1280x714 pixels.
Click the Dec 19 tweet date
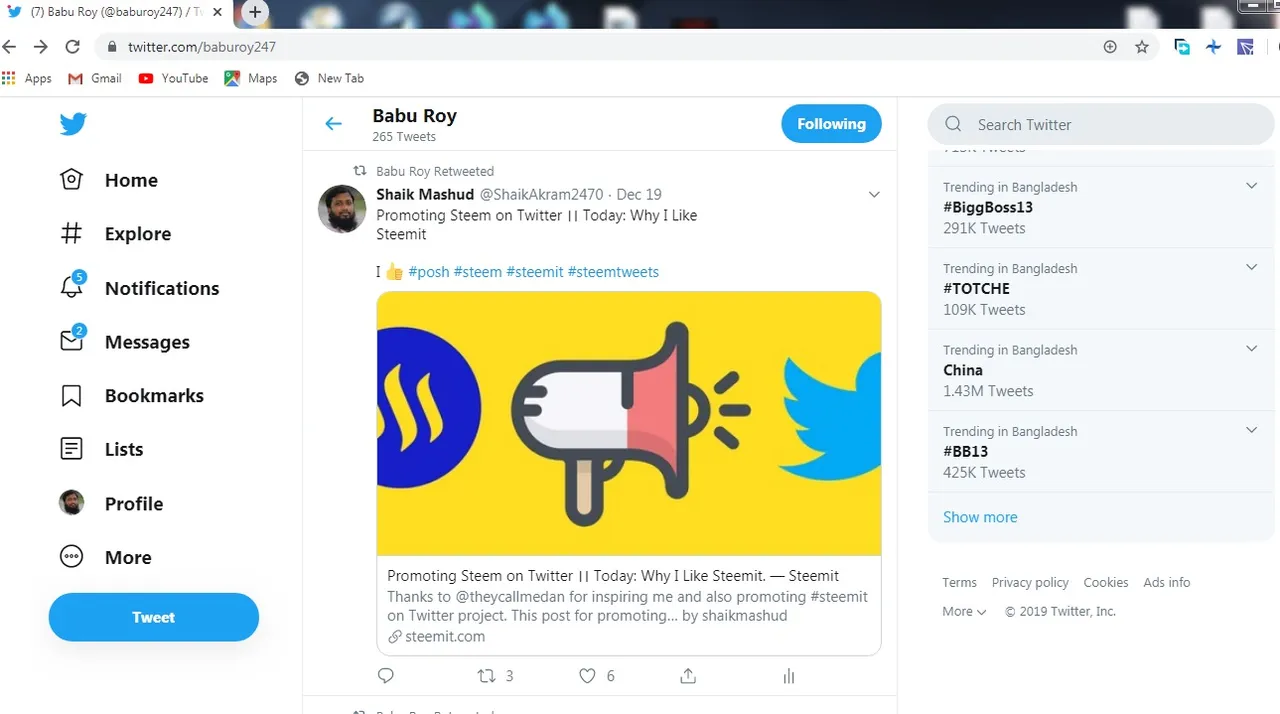[x=639, y=195]
